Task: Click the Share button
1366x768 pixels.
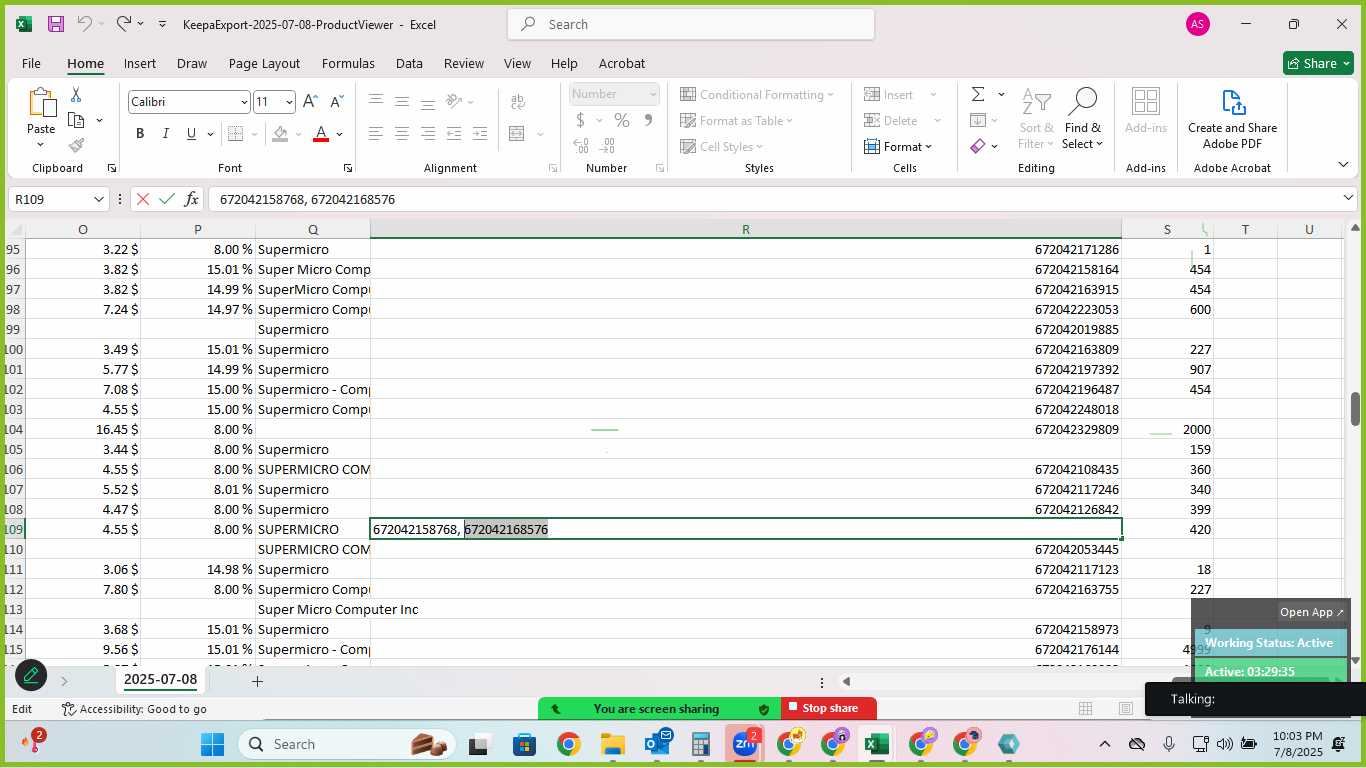Action: 1318,63
